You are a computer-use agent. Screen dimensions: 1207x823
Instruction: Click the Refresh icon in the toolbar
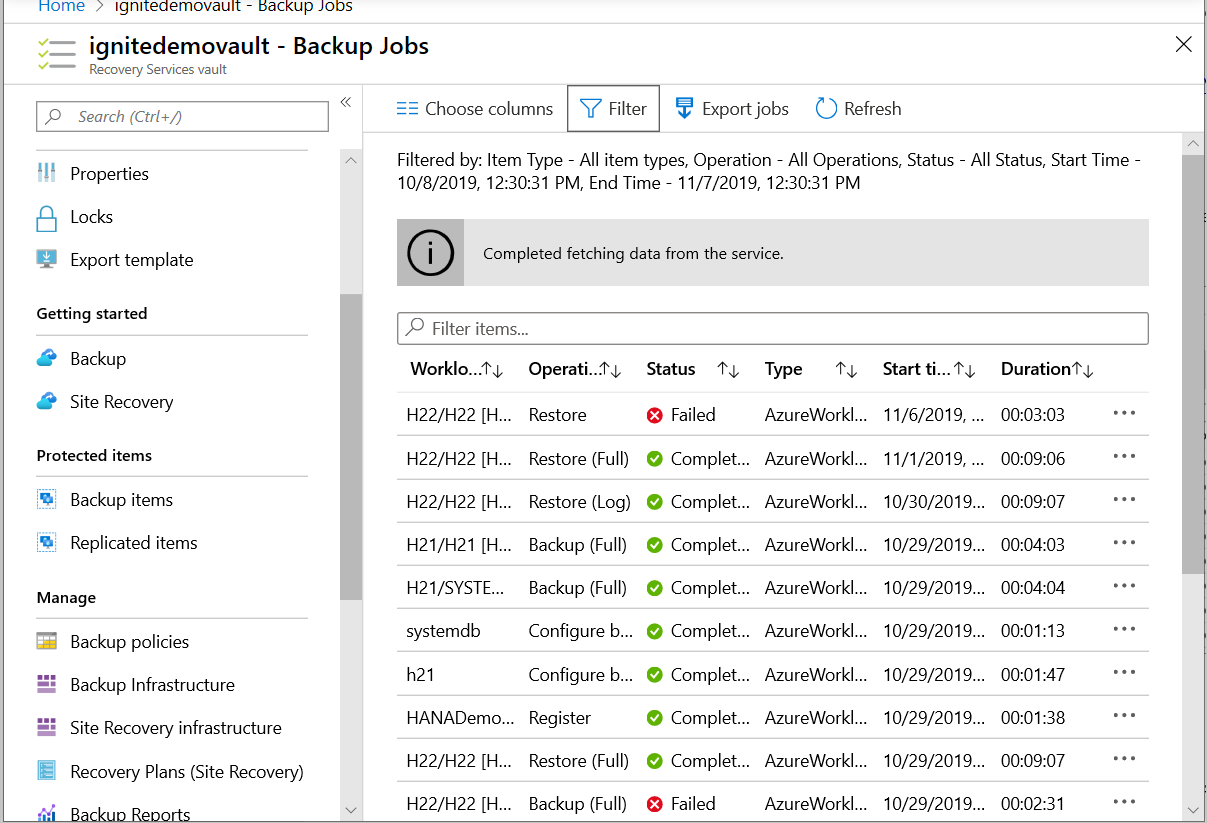pyautogui.click(x=828, y=108)
